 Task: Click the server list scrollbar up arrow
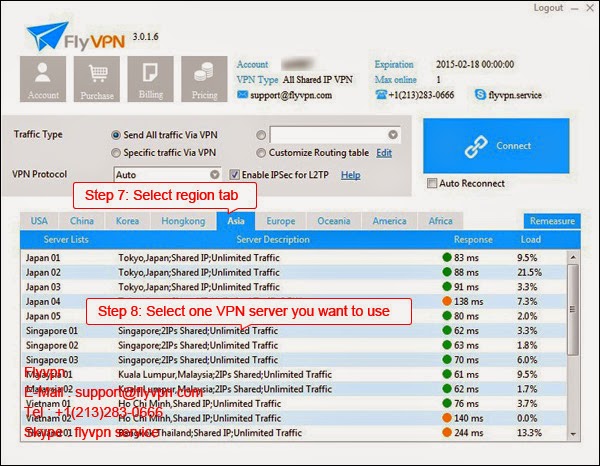click(x=573, y=257)
